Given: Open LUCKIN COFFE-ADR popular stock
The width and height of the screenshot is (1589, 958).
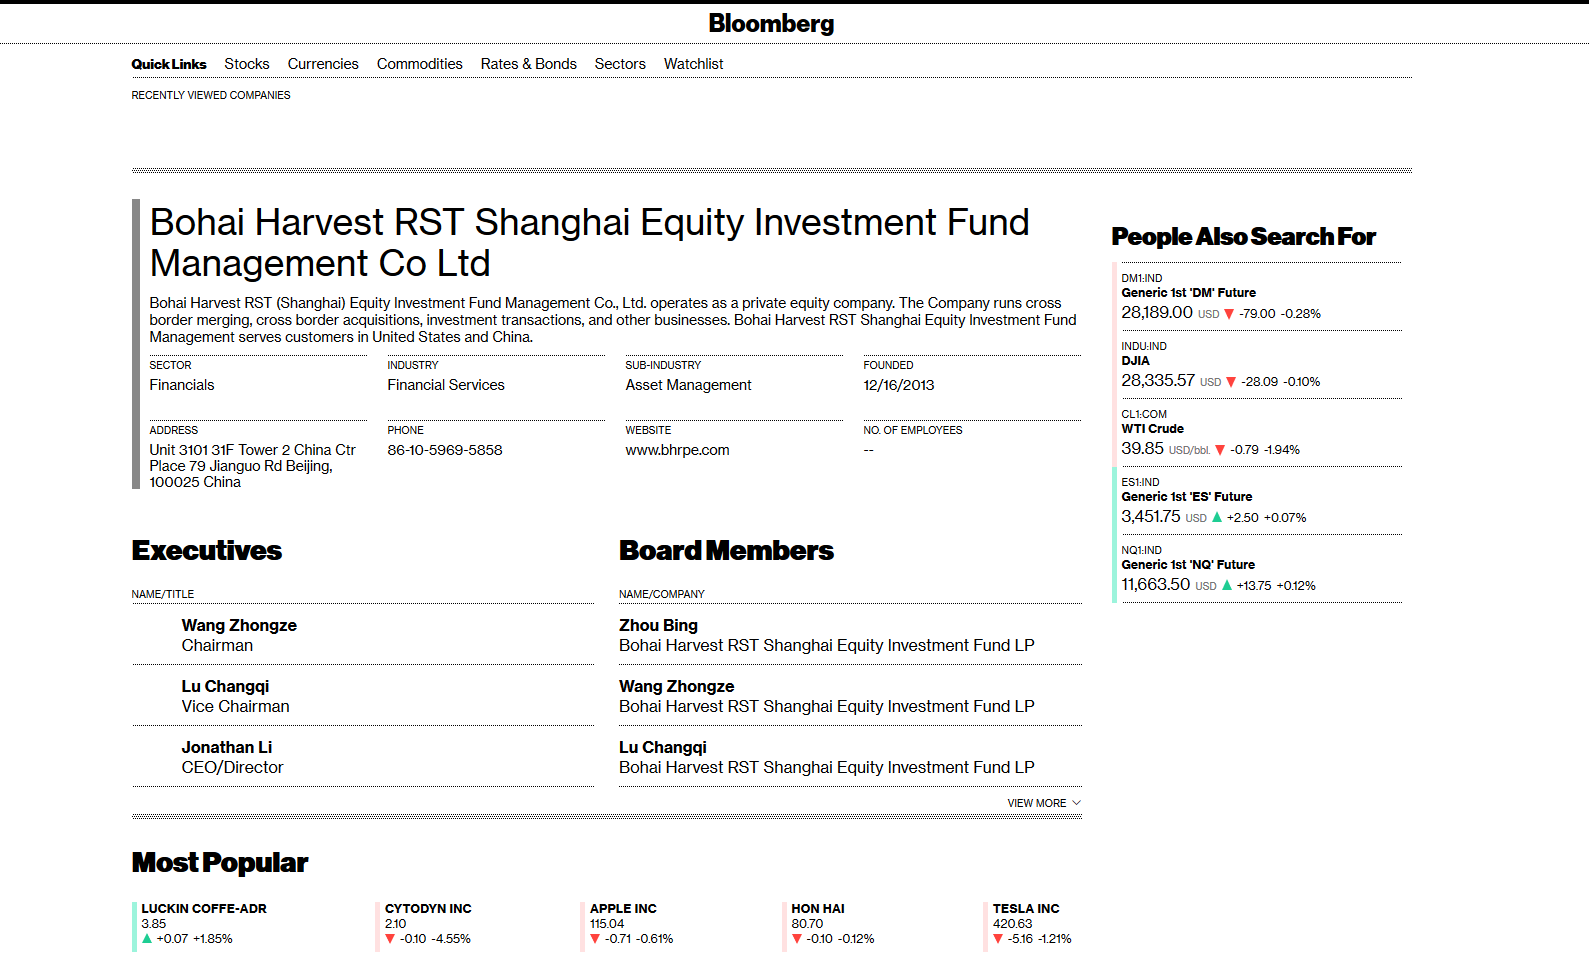Looking at the screenshot, I should pos(204,909).
